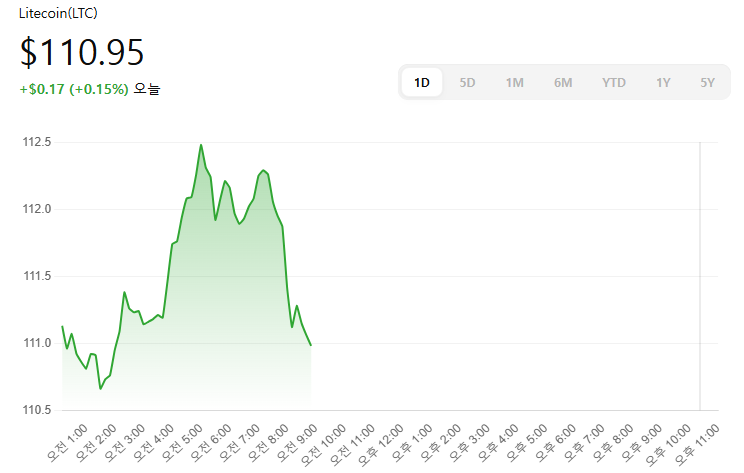The height and width of the screenshot is (473, 744).
Task: Click the $110.95 current price
Action: 82,52
